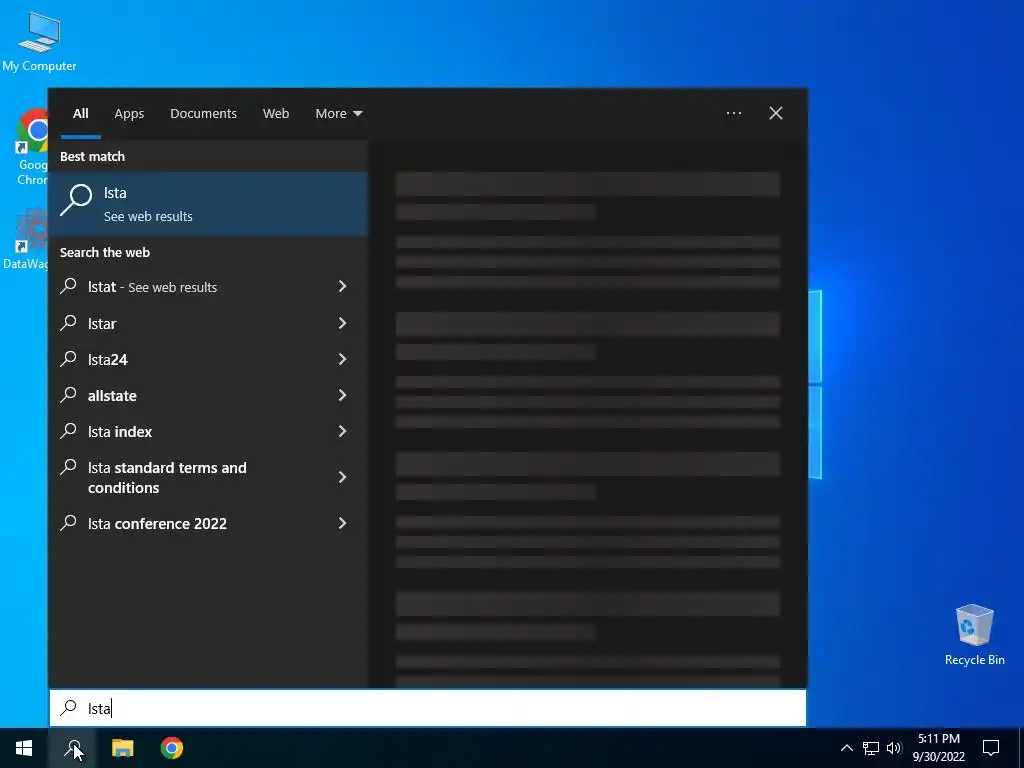
Task: Select the Google Chrome desktop shortcut
Action: point(30,147)
